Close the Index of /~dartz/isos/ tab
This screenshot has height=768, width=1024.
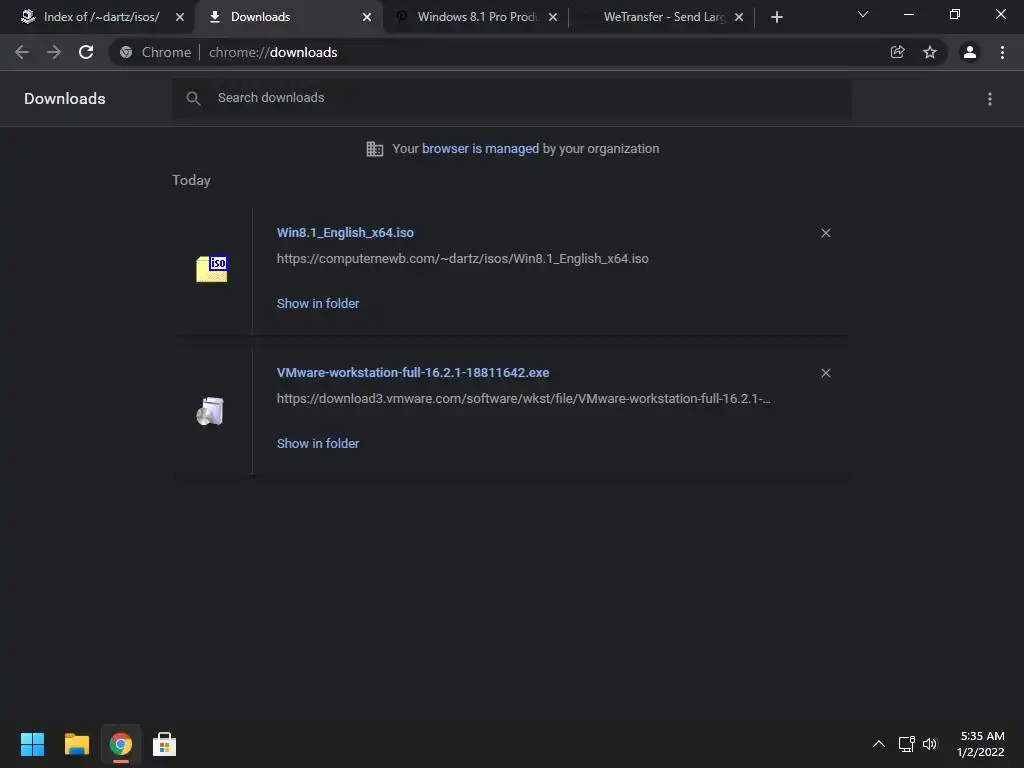pyautogui.click(x=180, y=17)
